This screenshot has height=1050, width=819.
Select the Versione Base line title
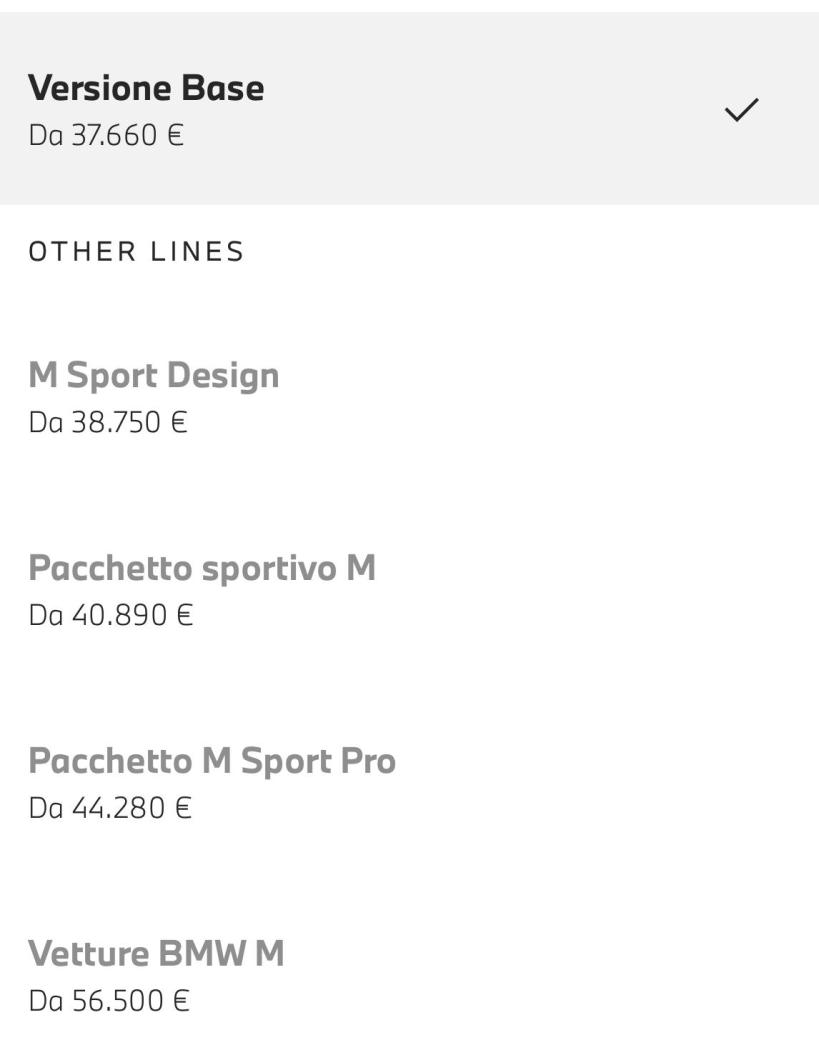[x=146, y=88]
